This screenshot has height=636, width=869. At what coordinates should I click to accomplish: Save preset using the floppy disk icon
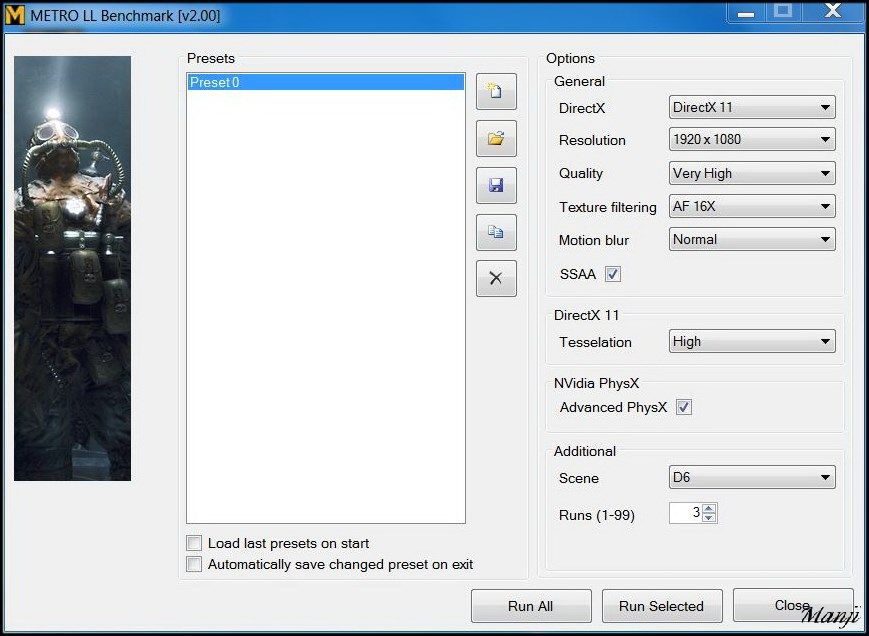496,185
